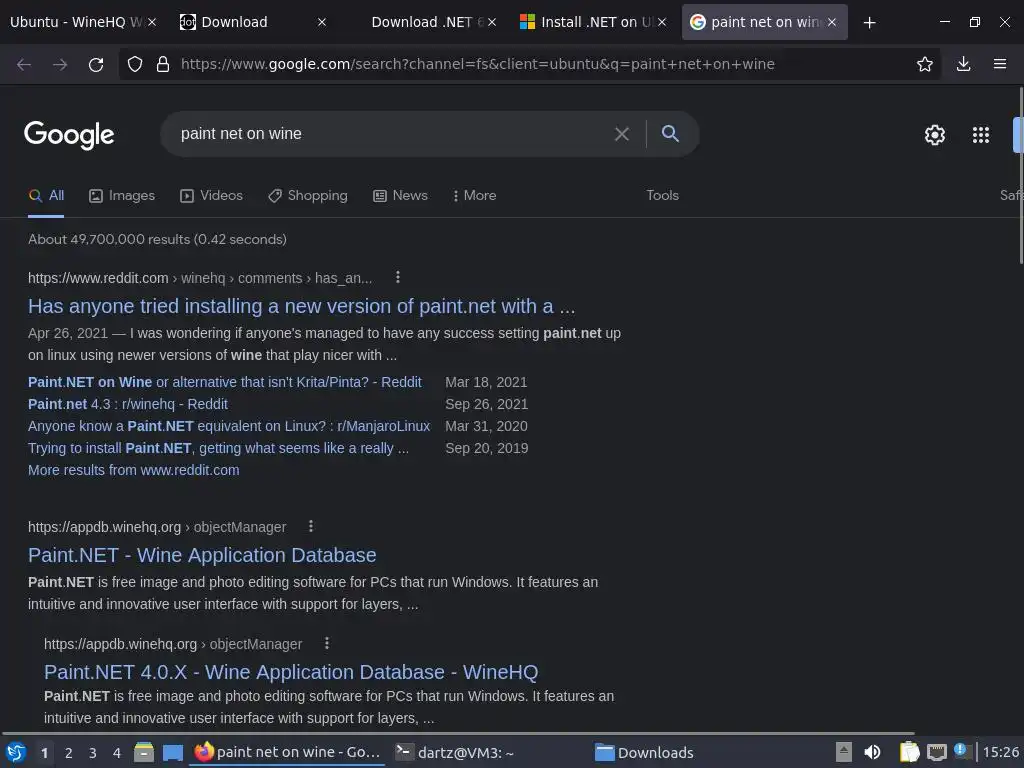This screenshot has width=1024, height=768.
Task: Reload the current page
Action: pos(96,64)
